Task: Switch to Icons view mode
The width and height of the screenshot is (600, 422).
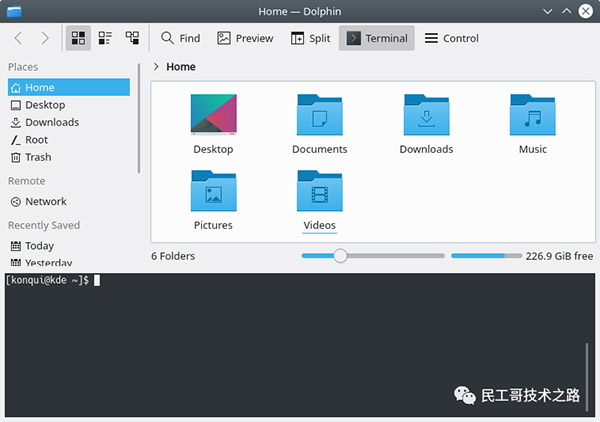Action: (78, 38)
